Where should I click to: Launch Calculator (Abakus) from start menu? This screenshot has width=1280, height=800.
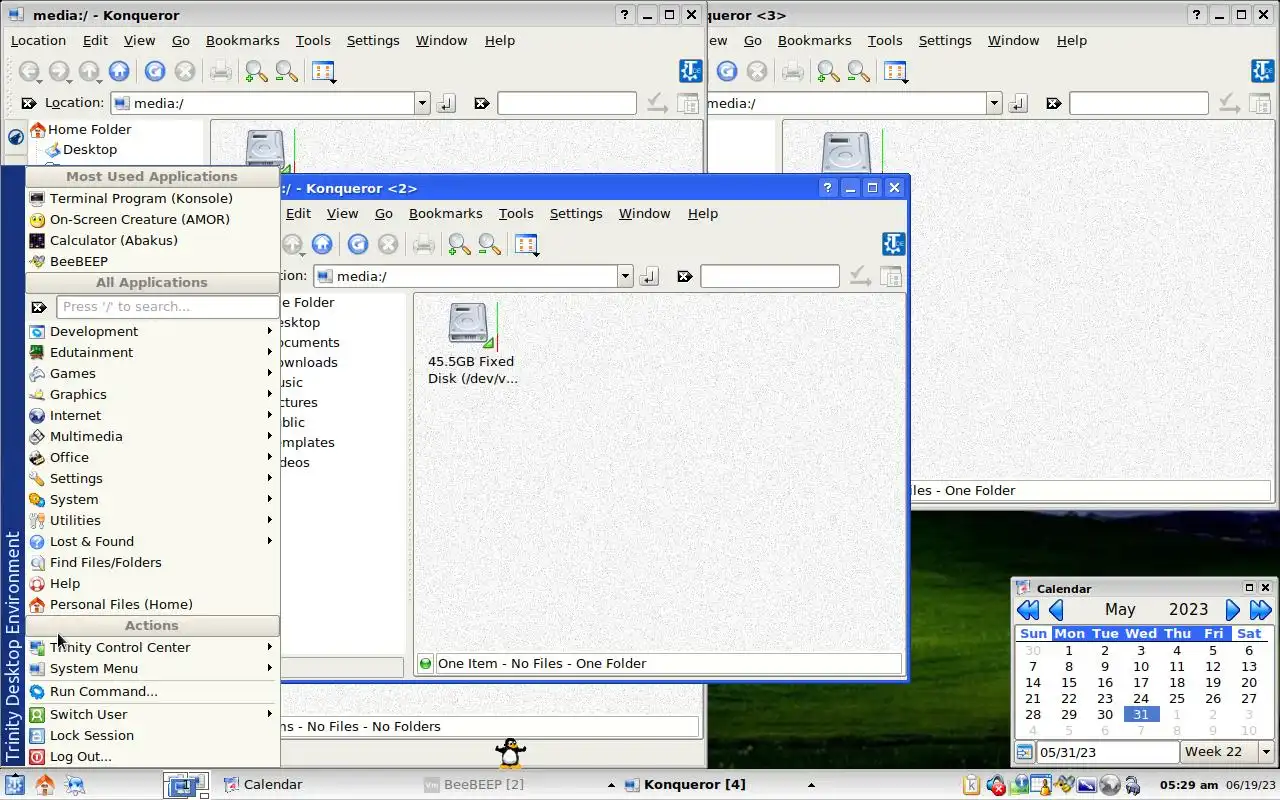click(152, 240)
